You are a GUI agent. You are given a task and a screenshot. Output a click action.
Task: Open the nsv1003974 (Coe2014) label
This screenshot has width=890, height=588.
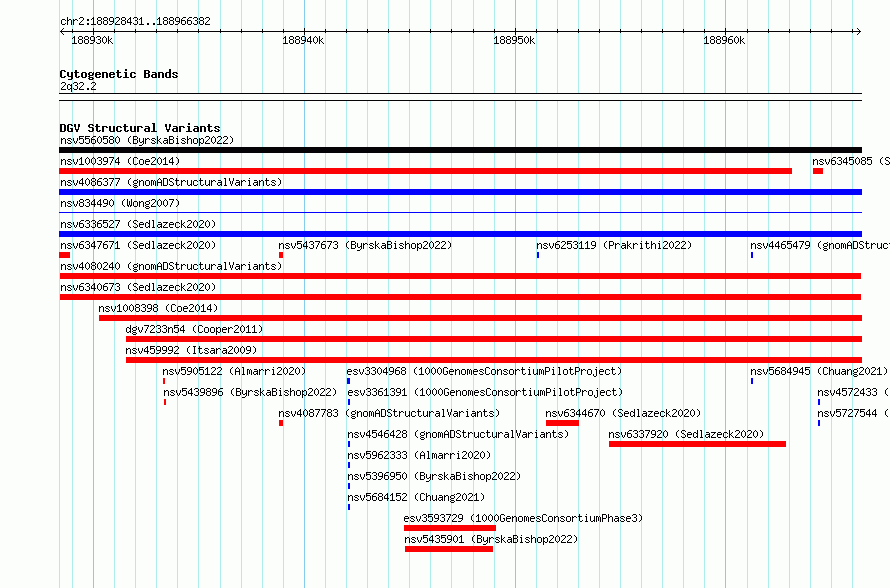pyautogui.click(x=120, y=161)
